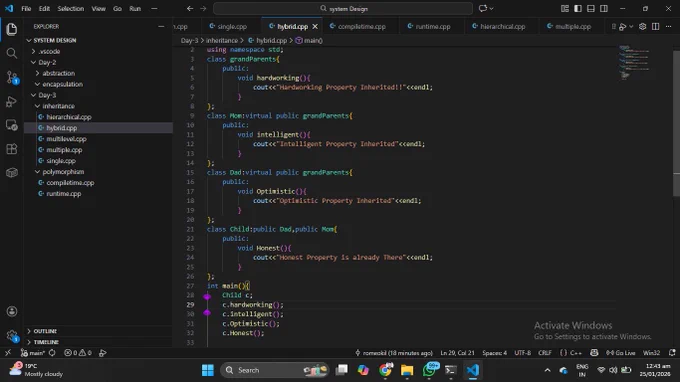Expand the OUTLINE section
The width and height of the screenshot is (680, 382).
tap(45, 331)
